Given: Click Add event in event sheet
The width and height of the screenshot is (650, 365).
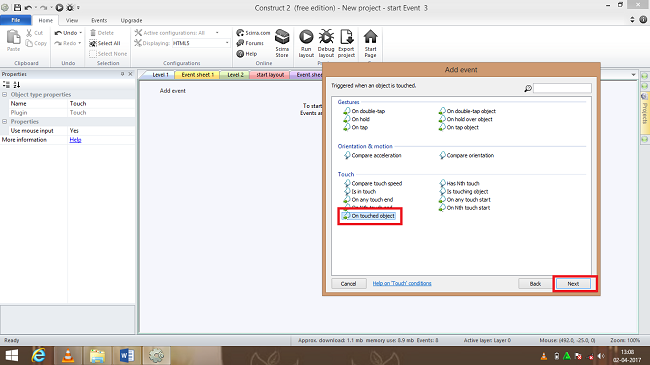Looking at the screenshot, I should [172, 91].
